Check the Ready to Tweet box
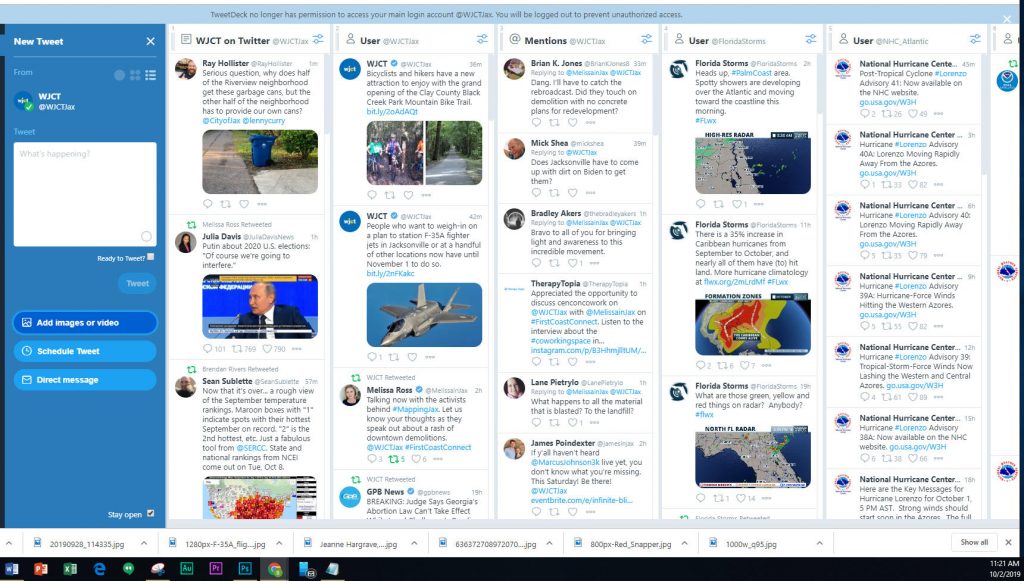1024x581 pixels. (151, 257)
